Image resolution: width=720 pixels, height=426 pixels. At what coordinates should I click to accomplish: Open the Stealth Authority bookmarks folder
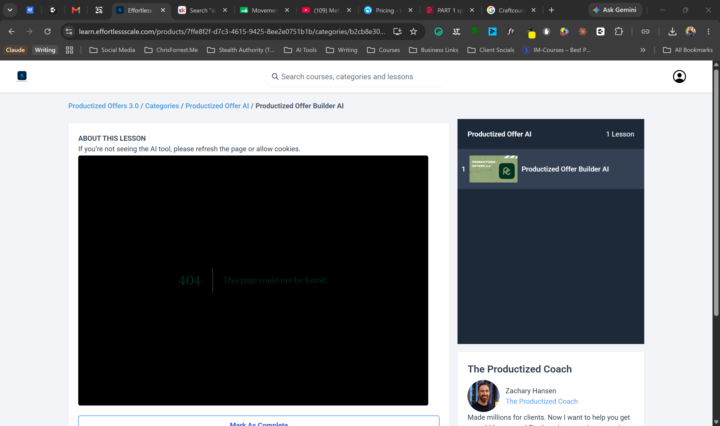pyautogui.click(x=240, y=50)
